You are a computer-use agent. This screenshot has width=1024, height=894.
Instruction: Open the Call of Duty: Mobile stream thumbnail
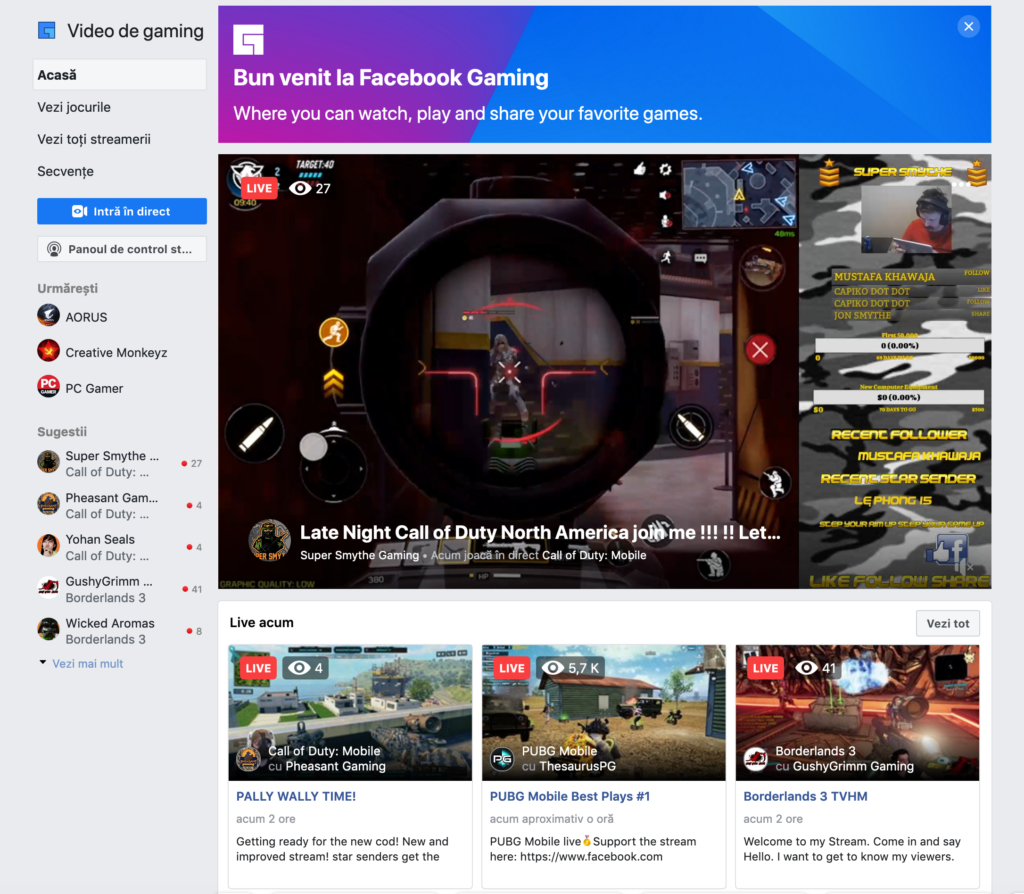[350, 712]
